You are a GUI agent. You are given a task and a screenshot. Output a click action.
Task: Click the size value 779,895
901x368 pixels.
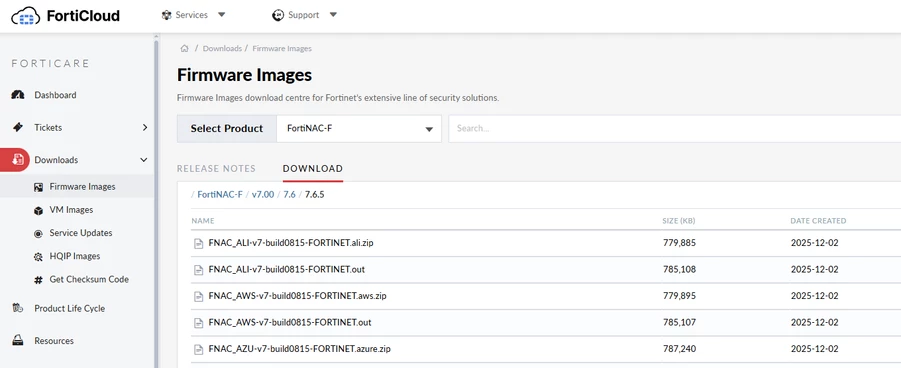(x=679, y=296)
